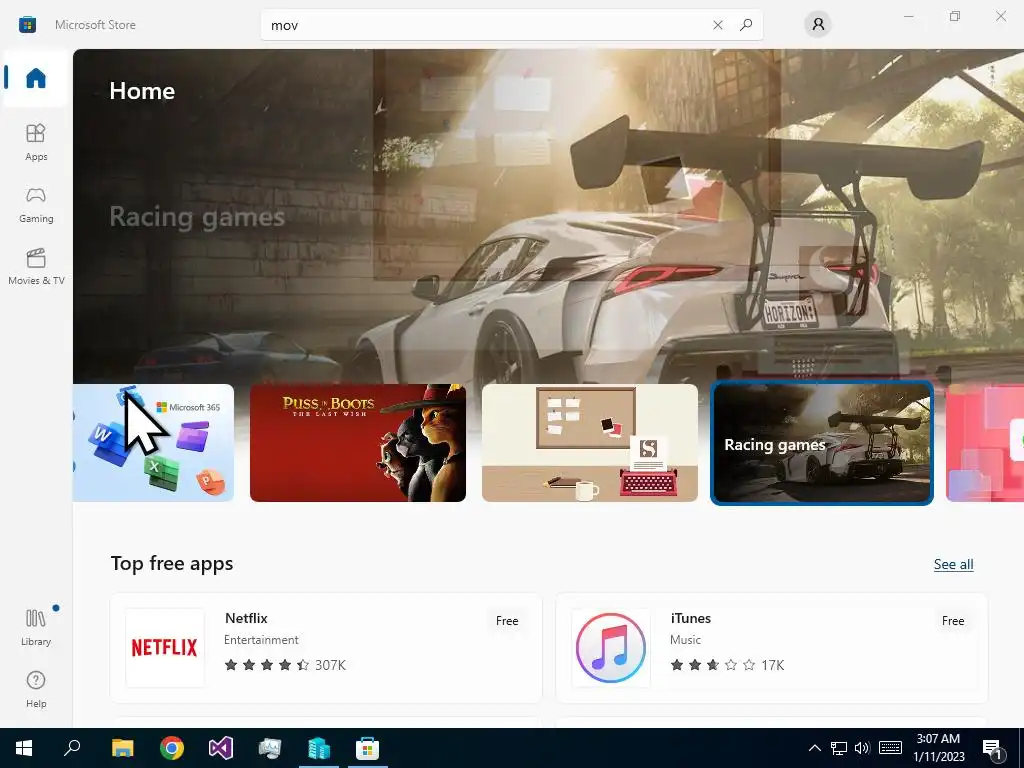The width and height of the screenshot is (1024, 768).
Task: Click the search magnifier icon
Action: click(746, 25)
